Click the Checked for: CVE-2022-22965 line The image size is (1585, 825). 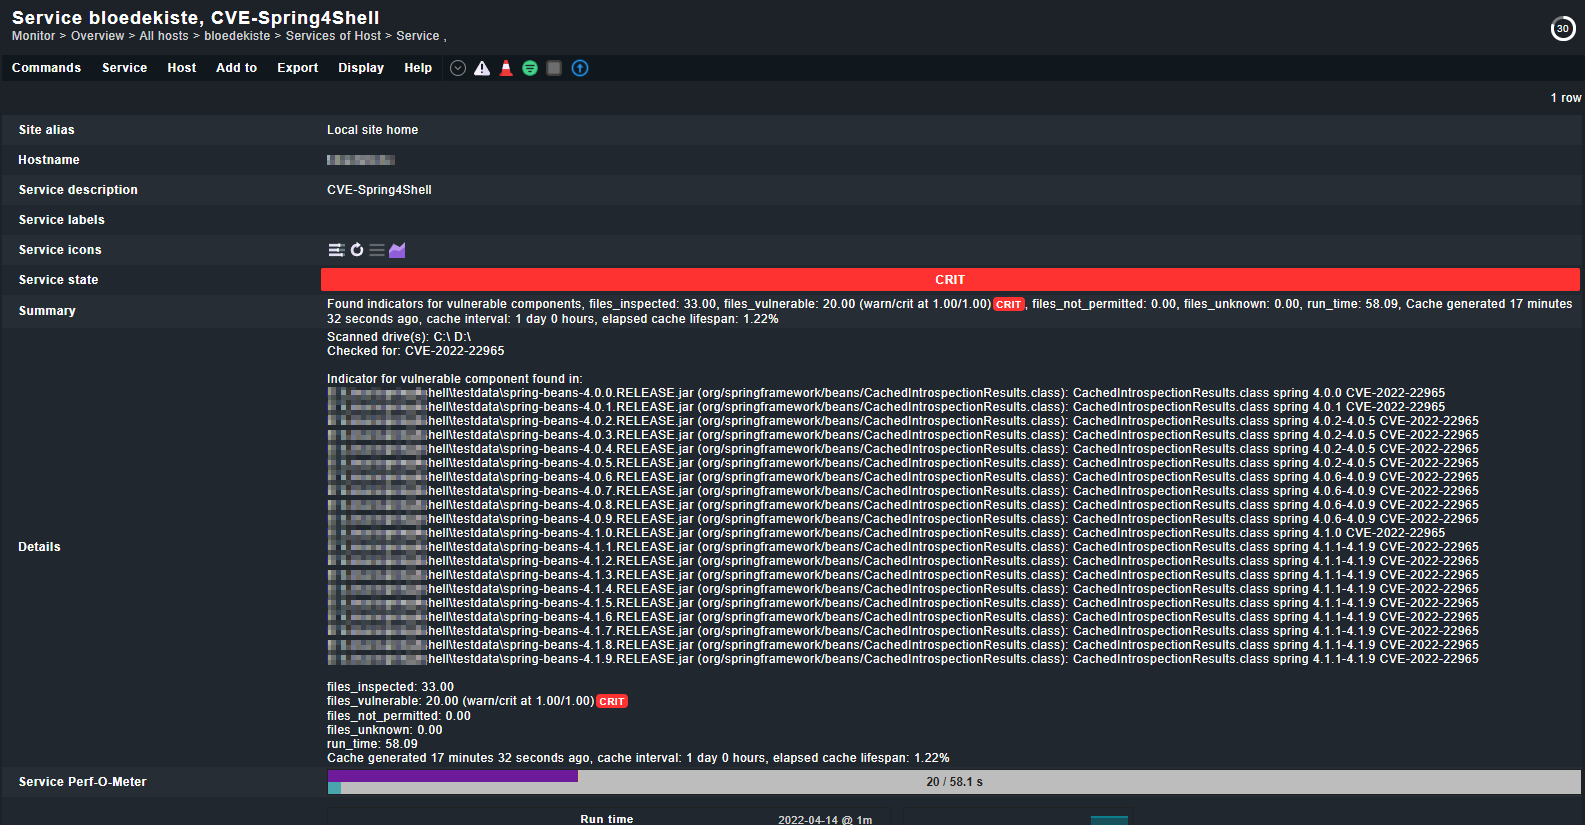pyautogui.click(x=415, y=351)
